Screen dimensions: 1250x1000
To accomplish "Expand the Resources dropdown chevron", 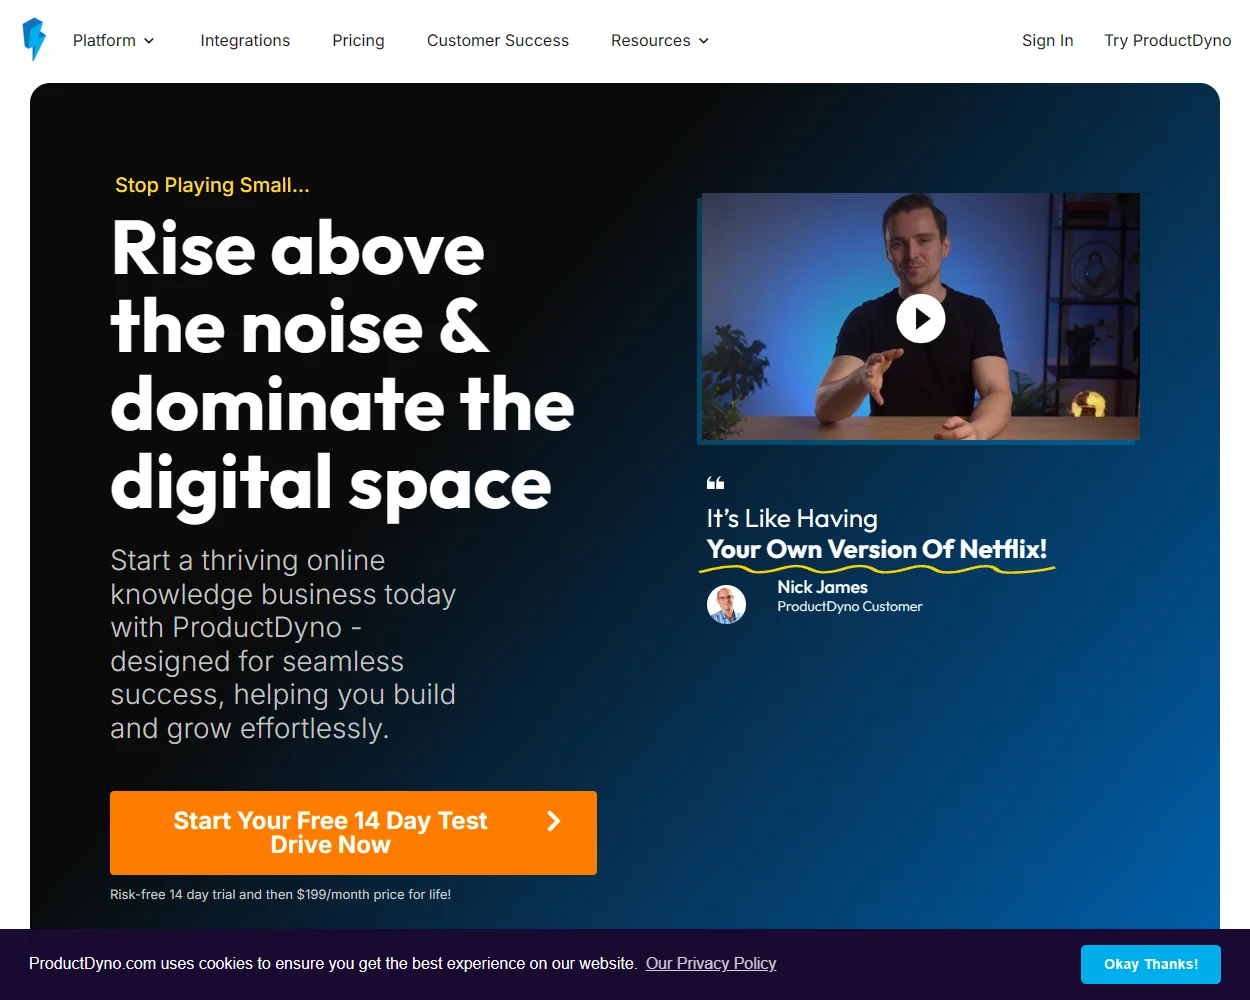I will coord(704,41).
